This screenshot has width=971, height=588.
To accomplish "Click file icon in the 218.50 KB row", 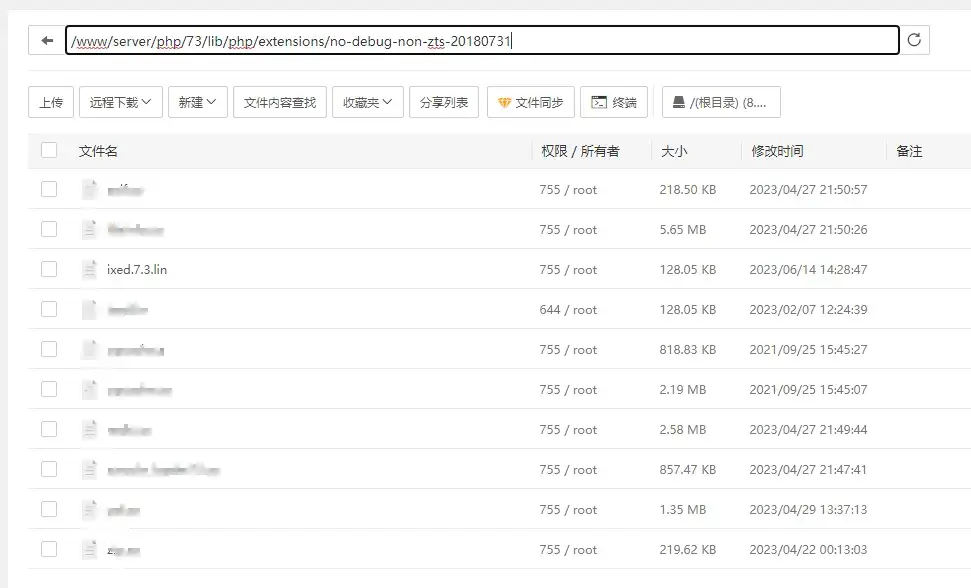I will pos(90,189).
